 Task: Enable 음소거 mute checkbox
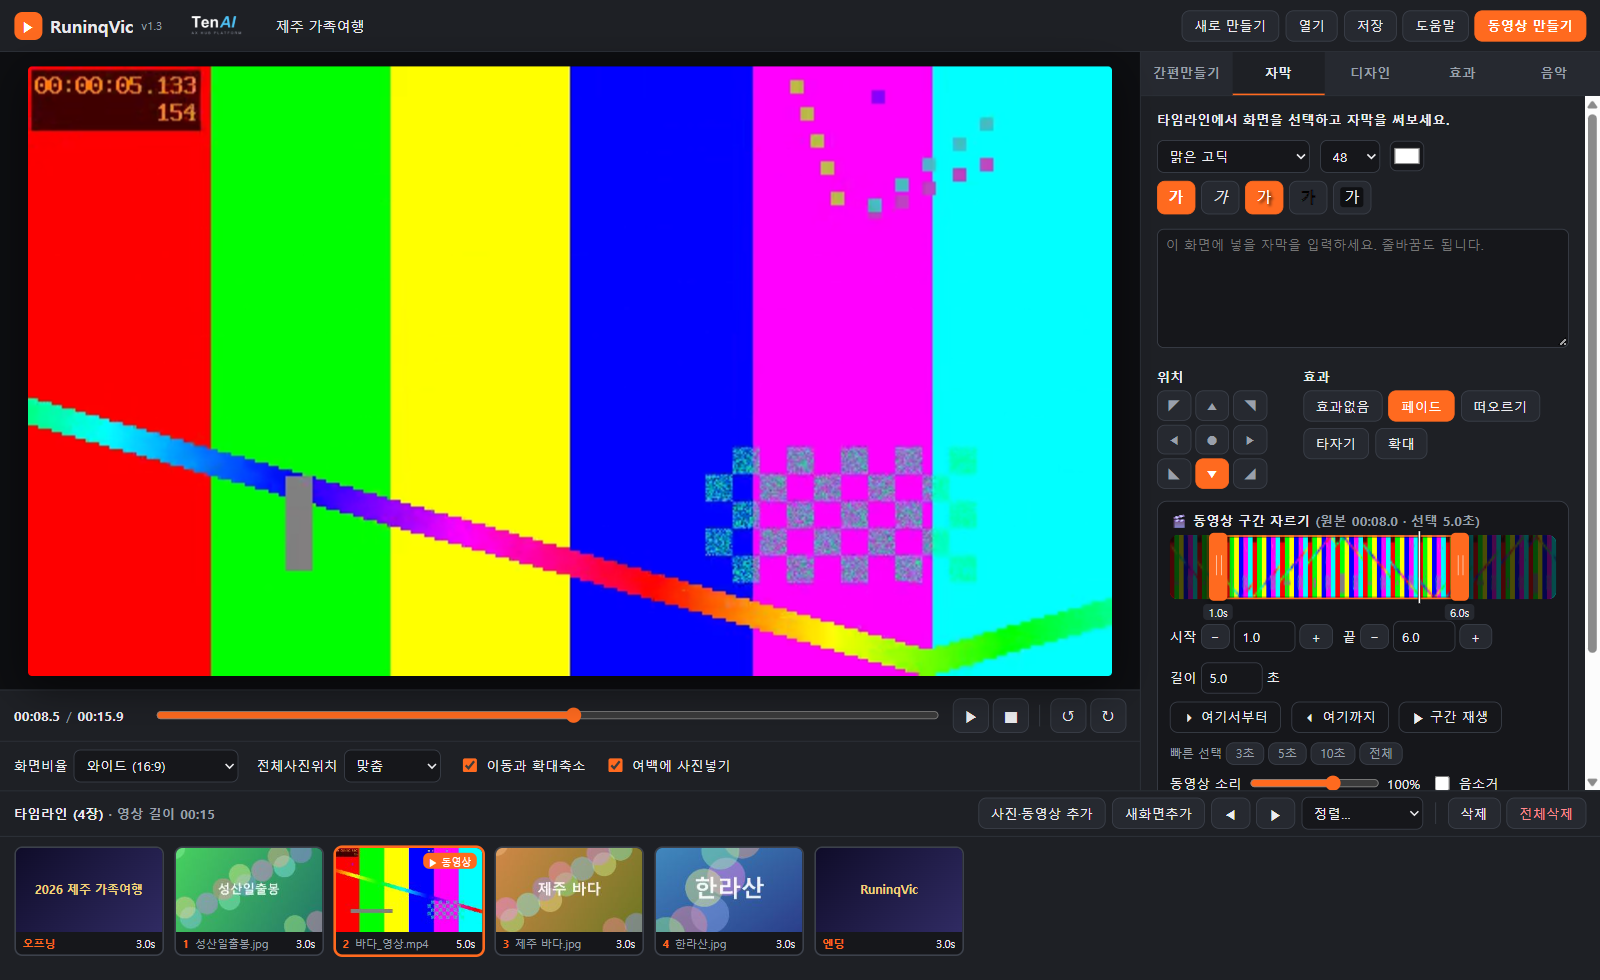click(x=1442, y=783)
